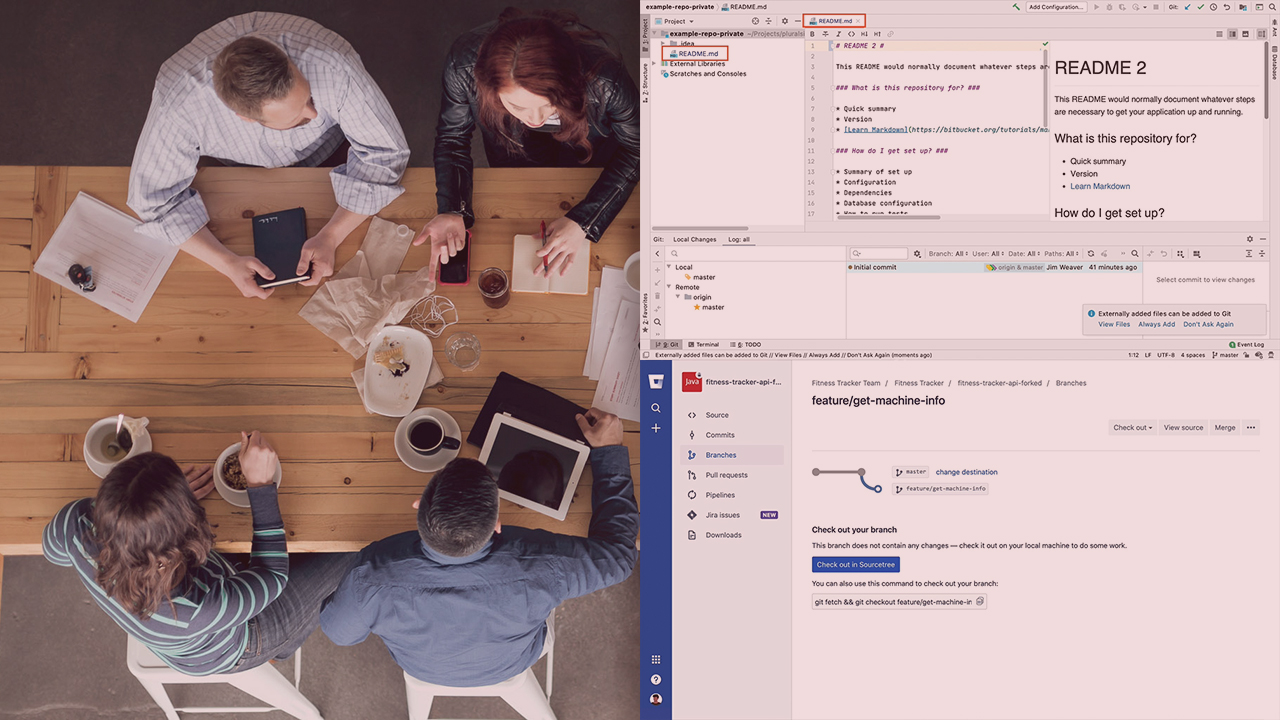This screenshot has height=720, width=1280.
Task: Open the Project view dropdown
Action: (x=674, y=21)
